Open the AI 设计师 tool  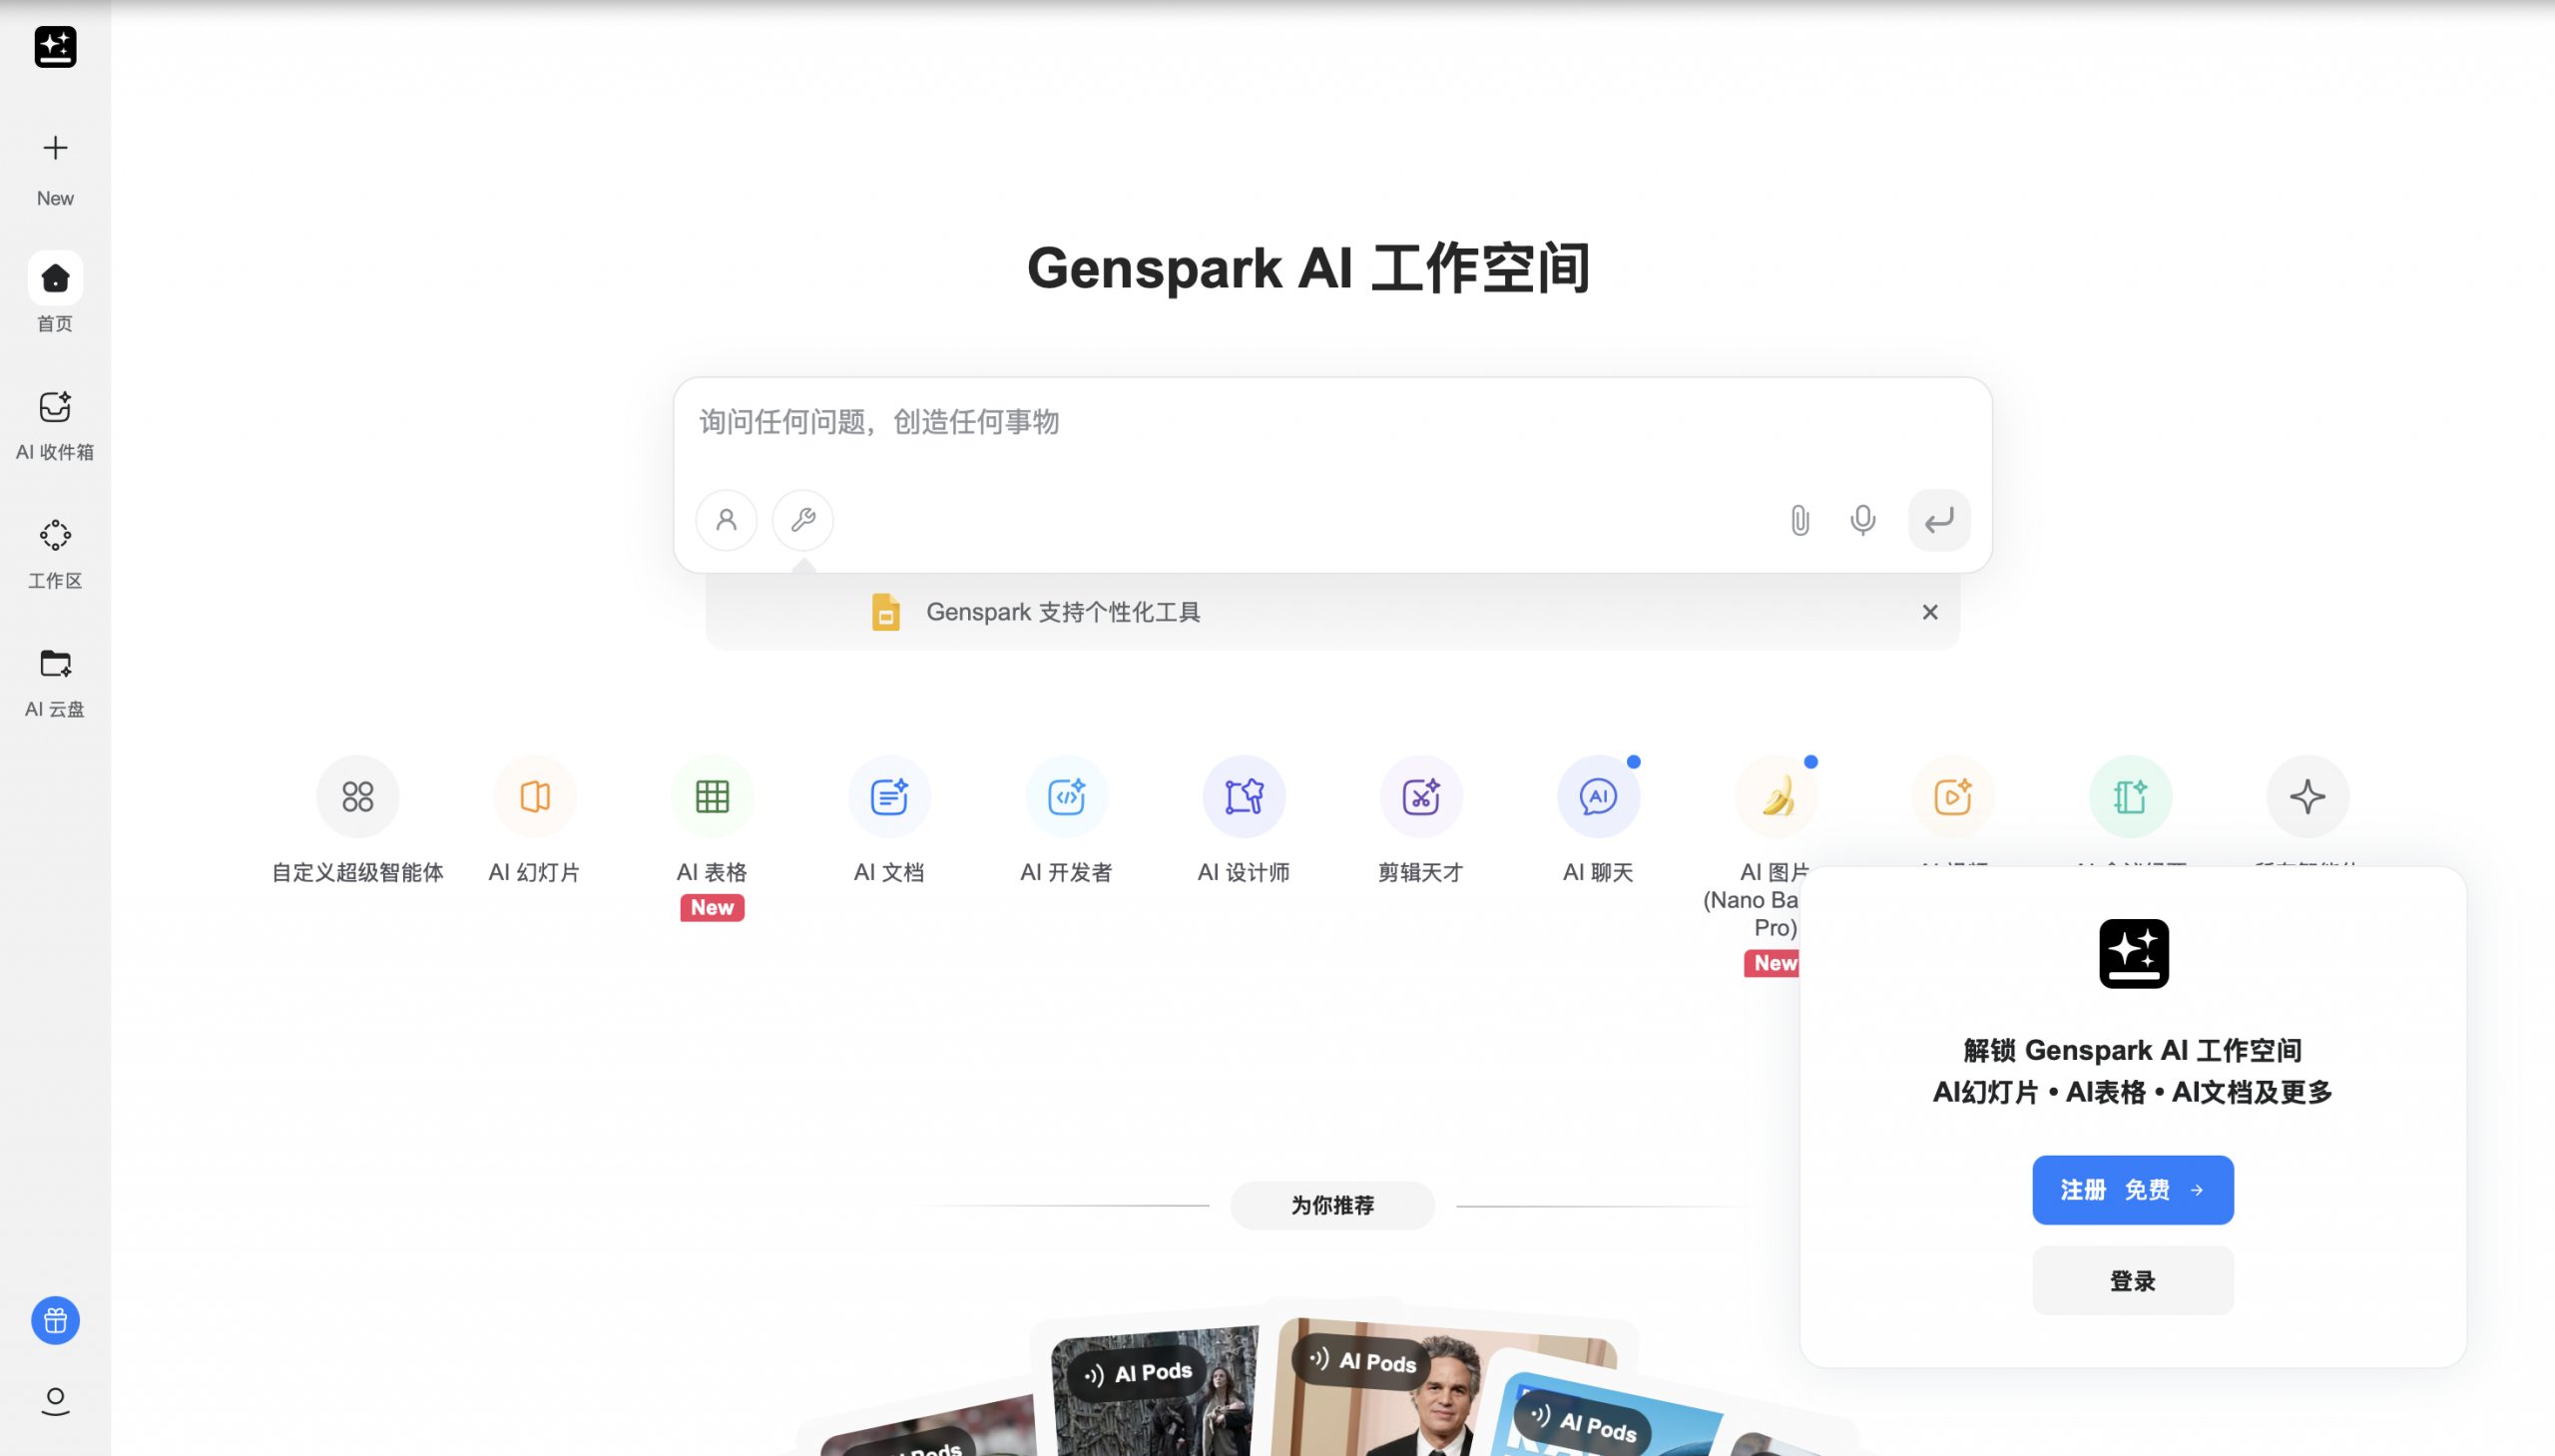(1242, 797)
